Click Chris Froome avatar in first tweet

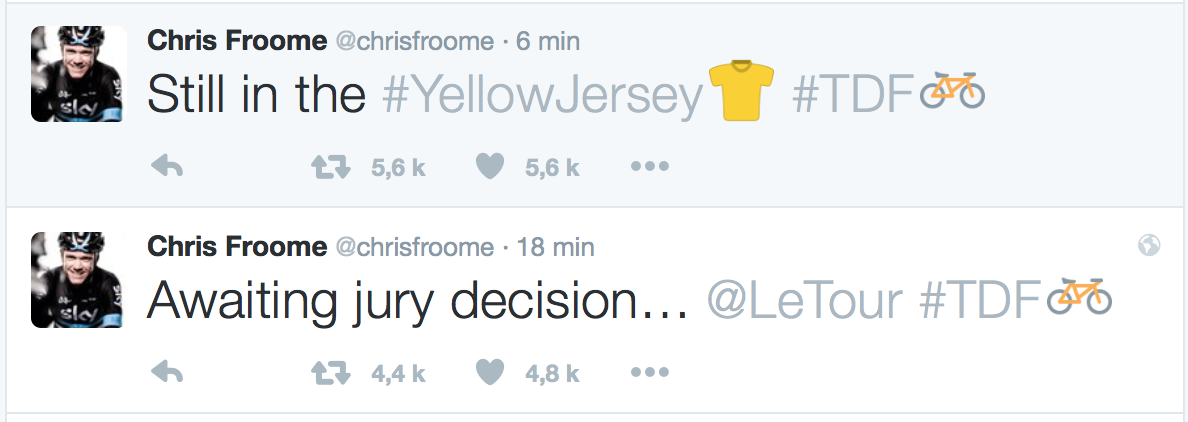pyautogui.click(x=79, y=73)
